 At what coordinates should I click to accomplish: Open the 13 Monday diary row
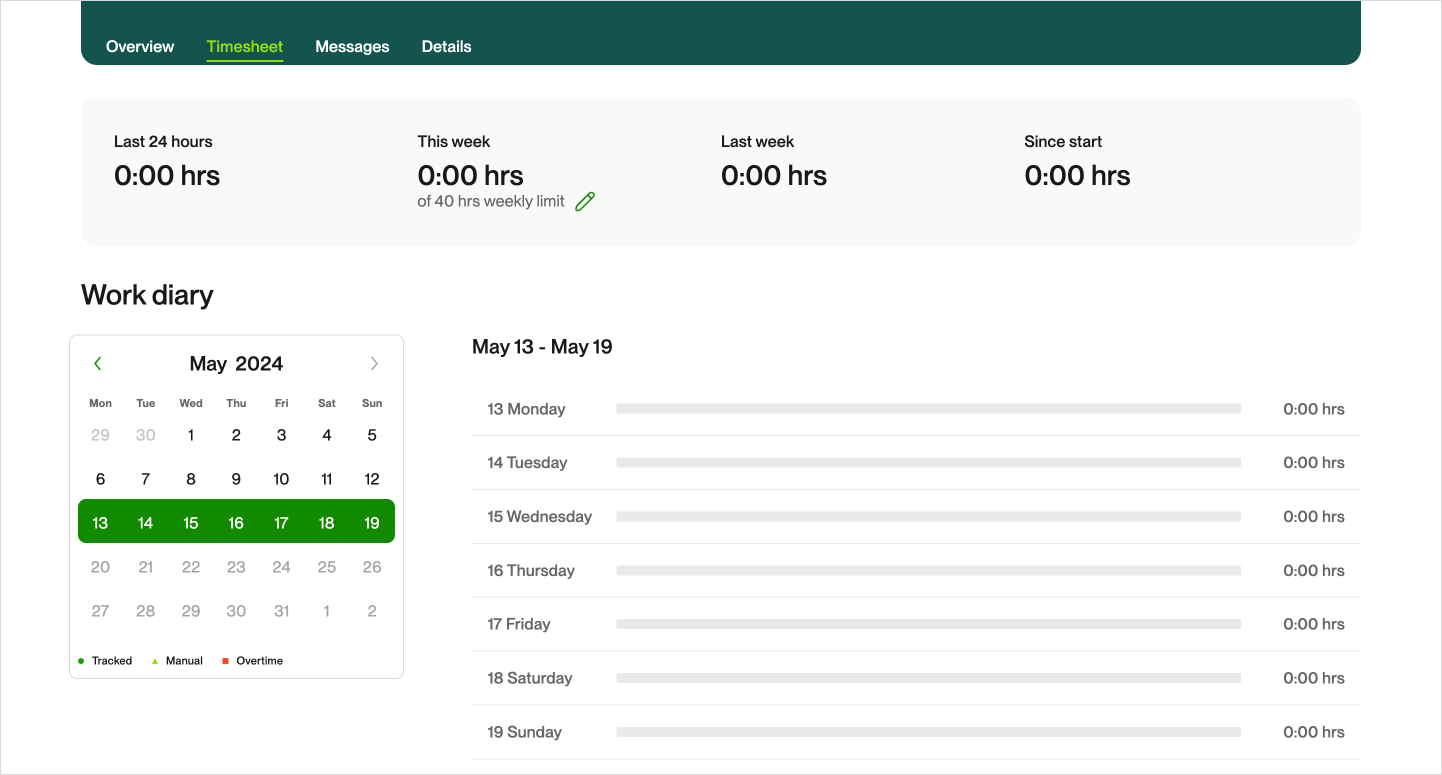point(916,409)
